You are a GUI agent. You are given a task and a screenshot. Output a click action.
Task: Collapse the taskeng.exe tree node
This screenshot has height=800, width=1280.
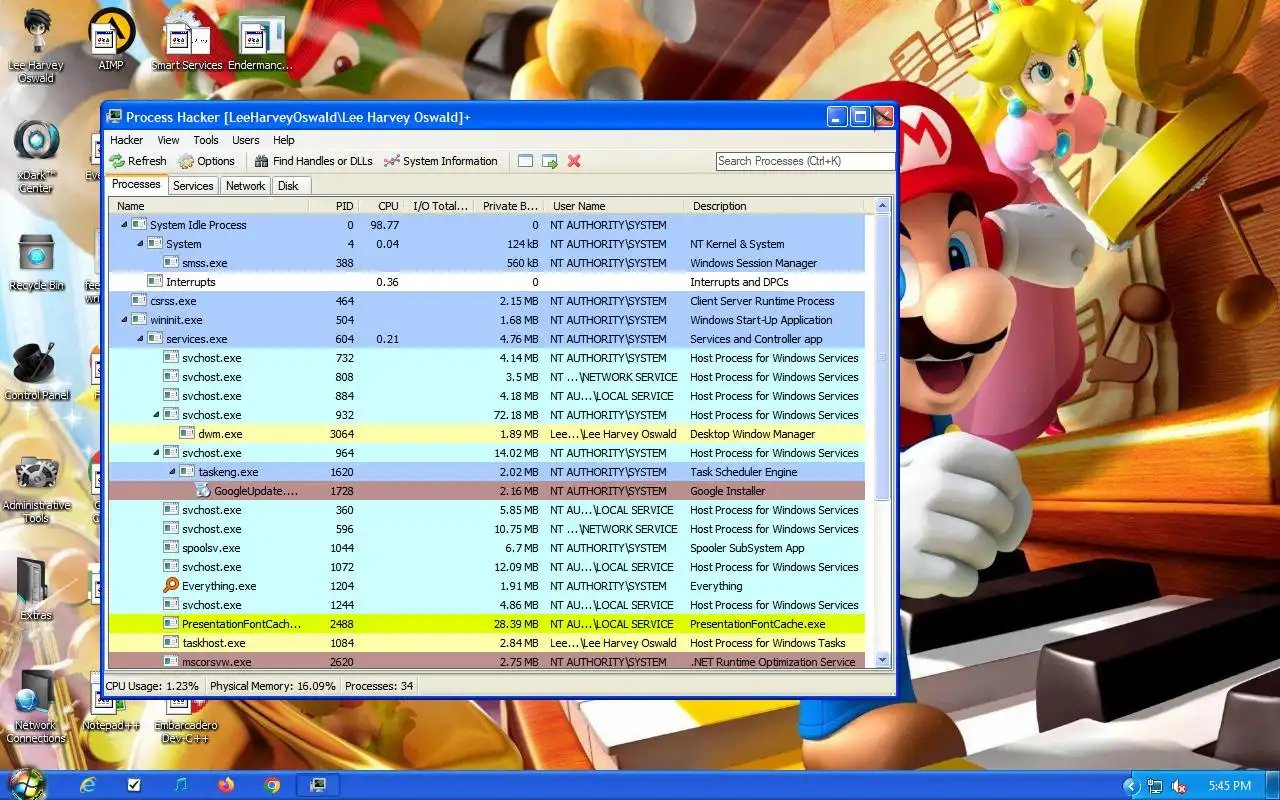[x=172, y=472]
